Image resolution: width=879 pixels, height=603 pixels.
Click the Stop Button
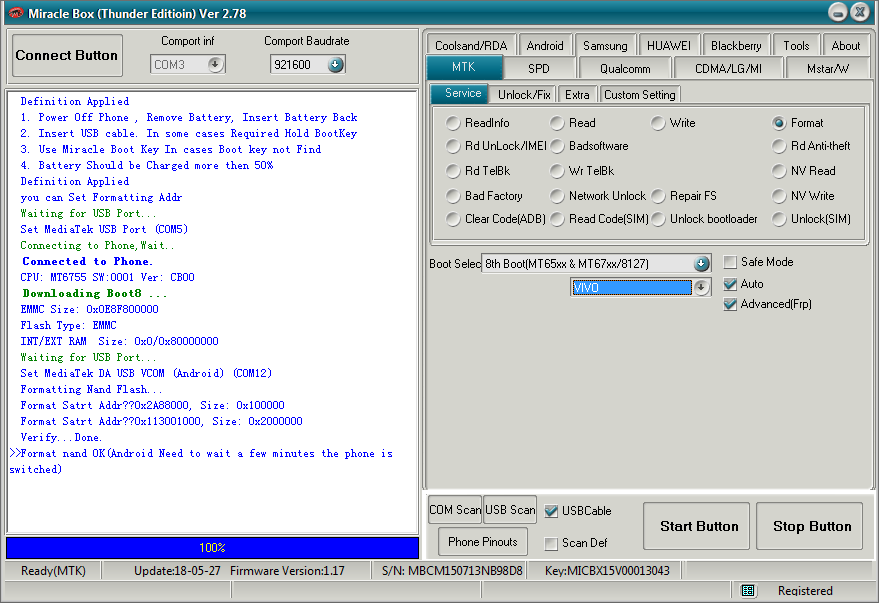pyautogui.click(x=809, y=526)
